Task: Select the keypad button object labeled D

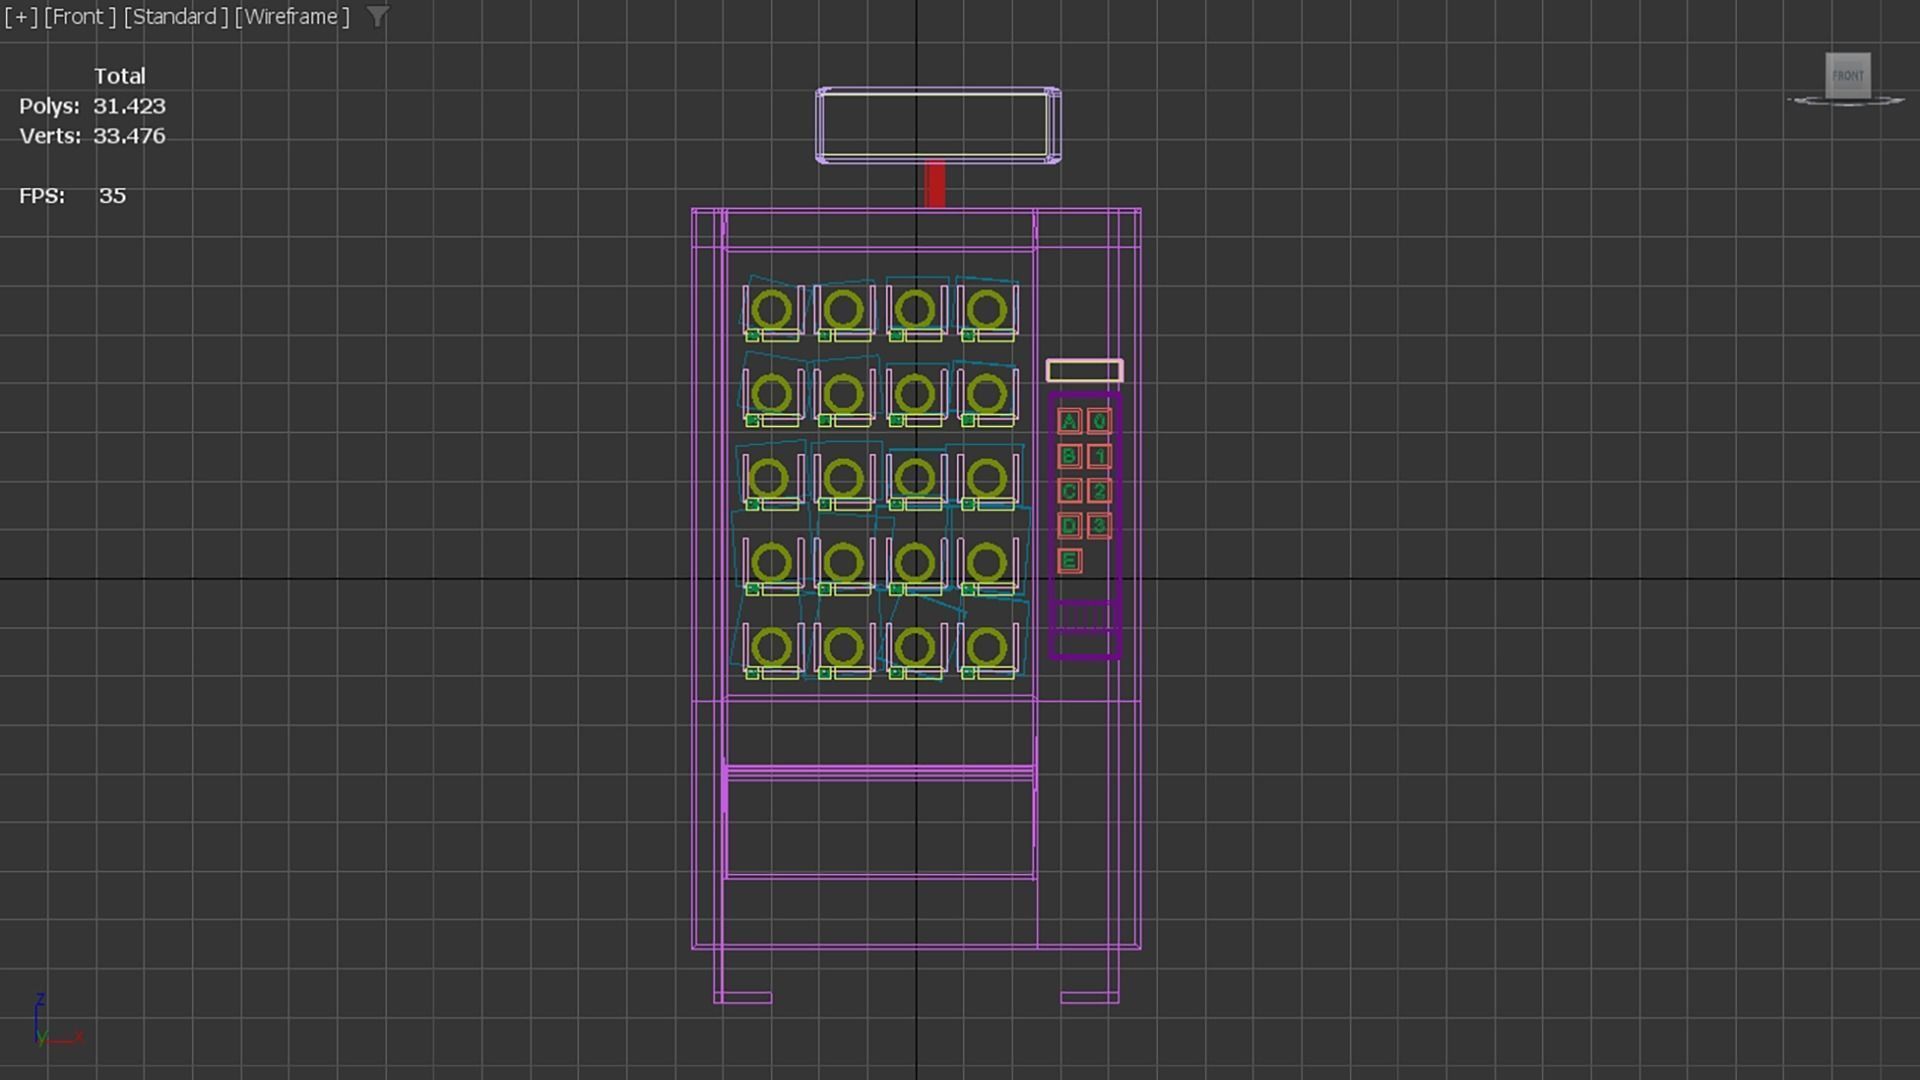Action: 1069,526
